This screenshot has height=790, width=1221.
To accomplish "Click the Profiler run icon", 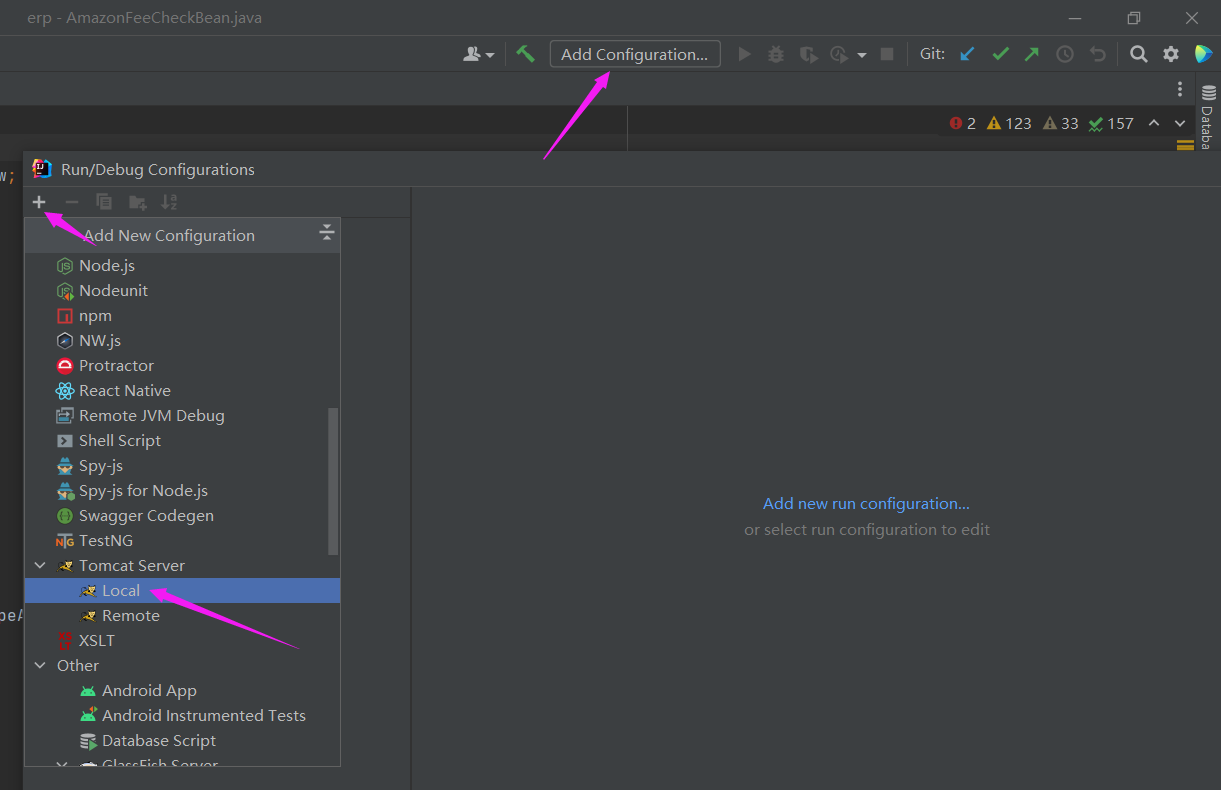I will (839, 54).
